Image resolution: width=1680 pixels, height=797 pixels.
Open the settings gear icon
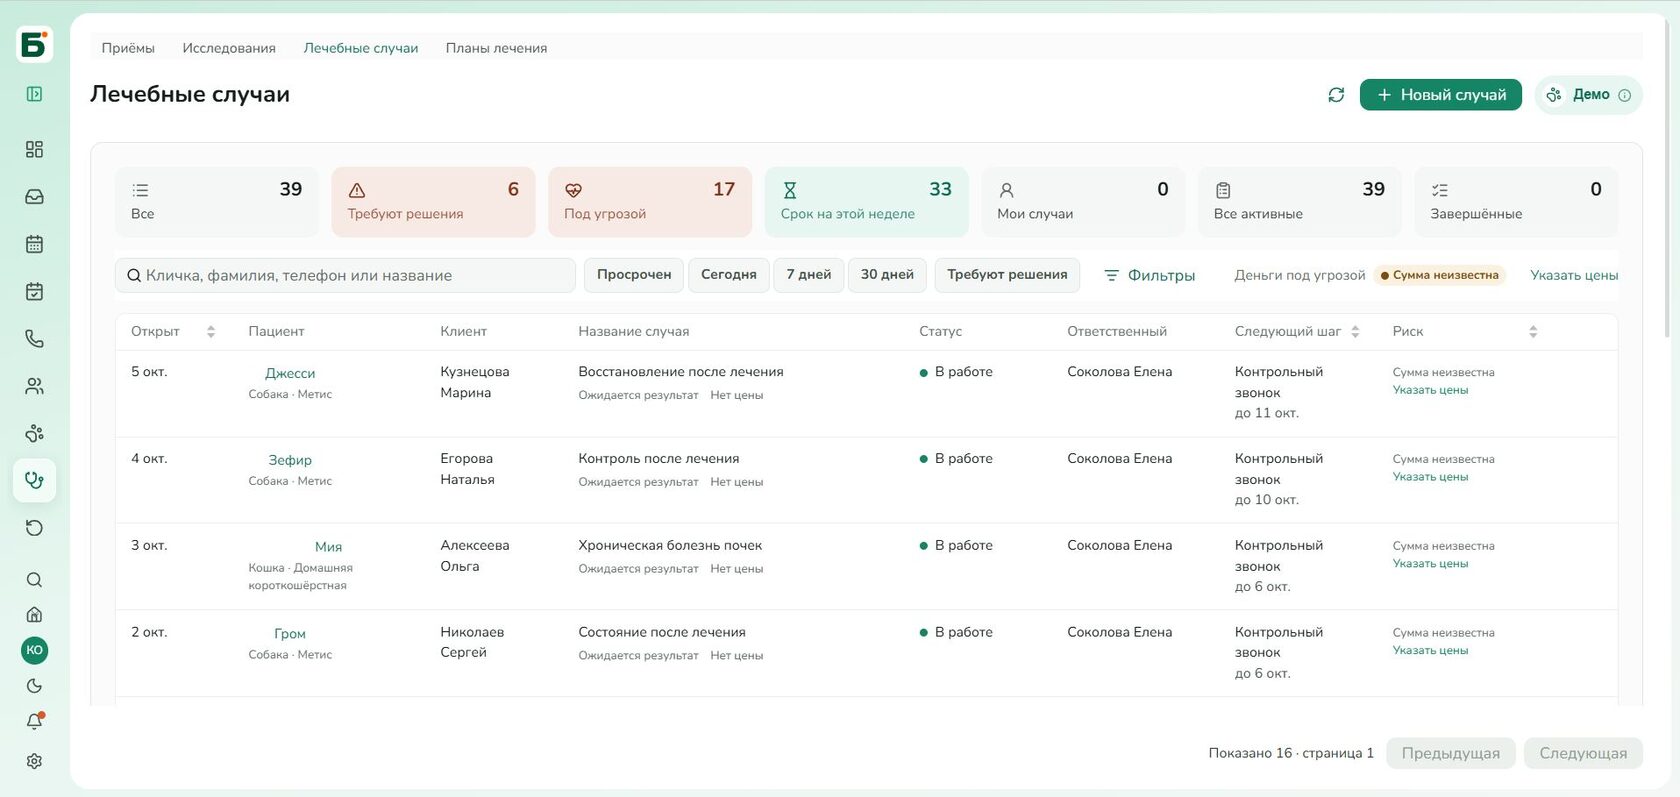pos(34,761)
